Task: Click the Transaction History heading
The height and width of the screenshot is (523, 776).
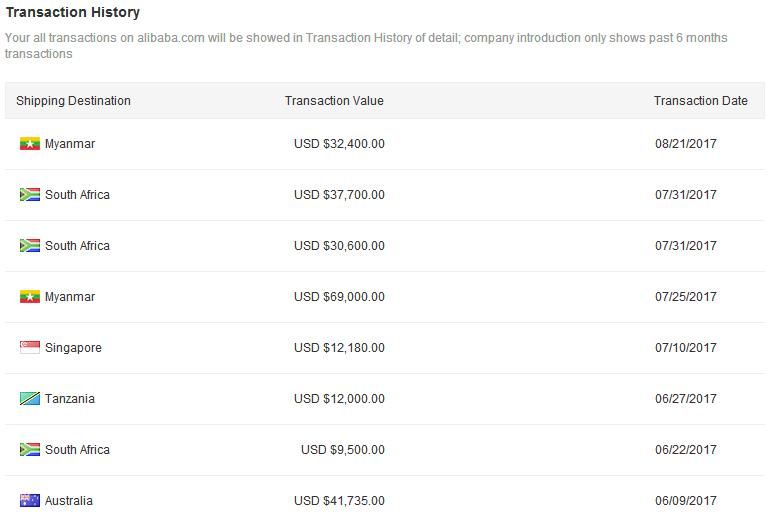Action: point(73,13)
